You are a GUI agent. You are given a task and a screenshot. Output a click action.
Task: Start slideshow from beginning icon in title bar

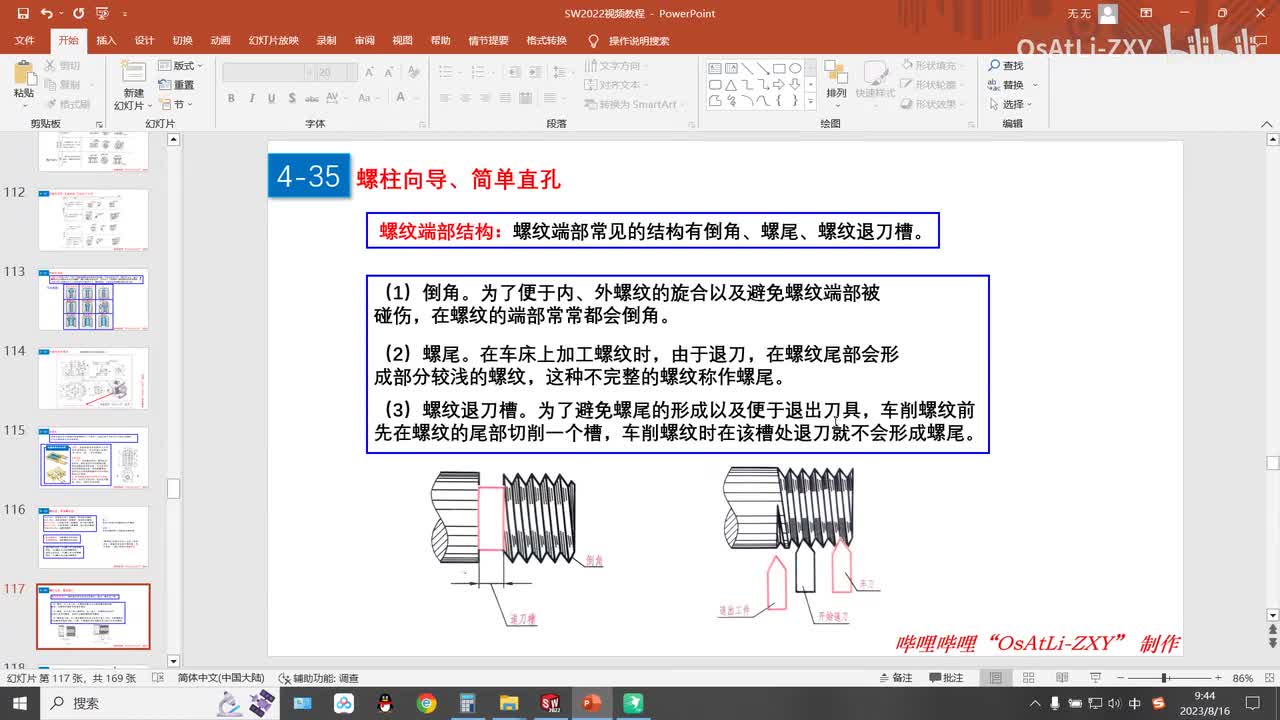pyautogui.click(x=103, y=14)
